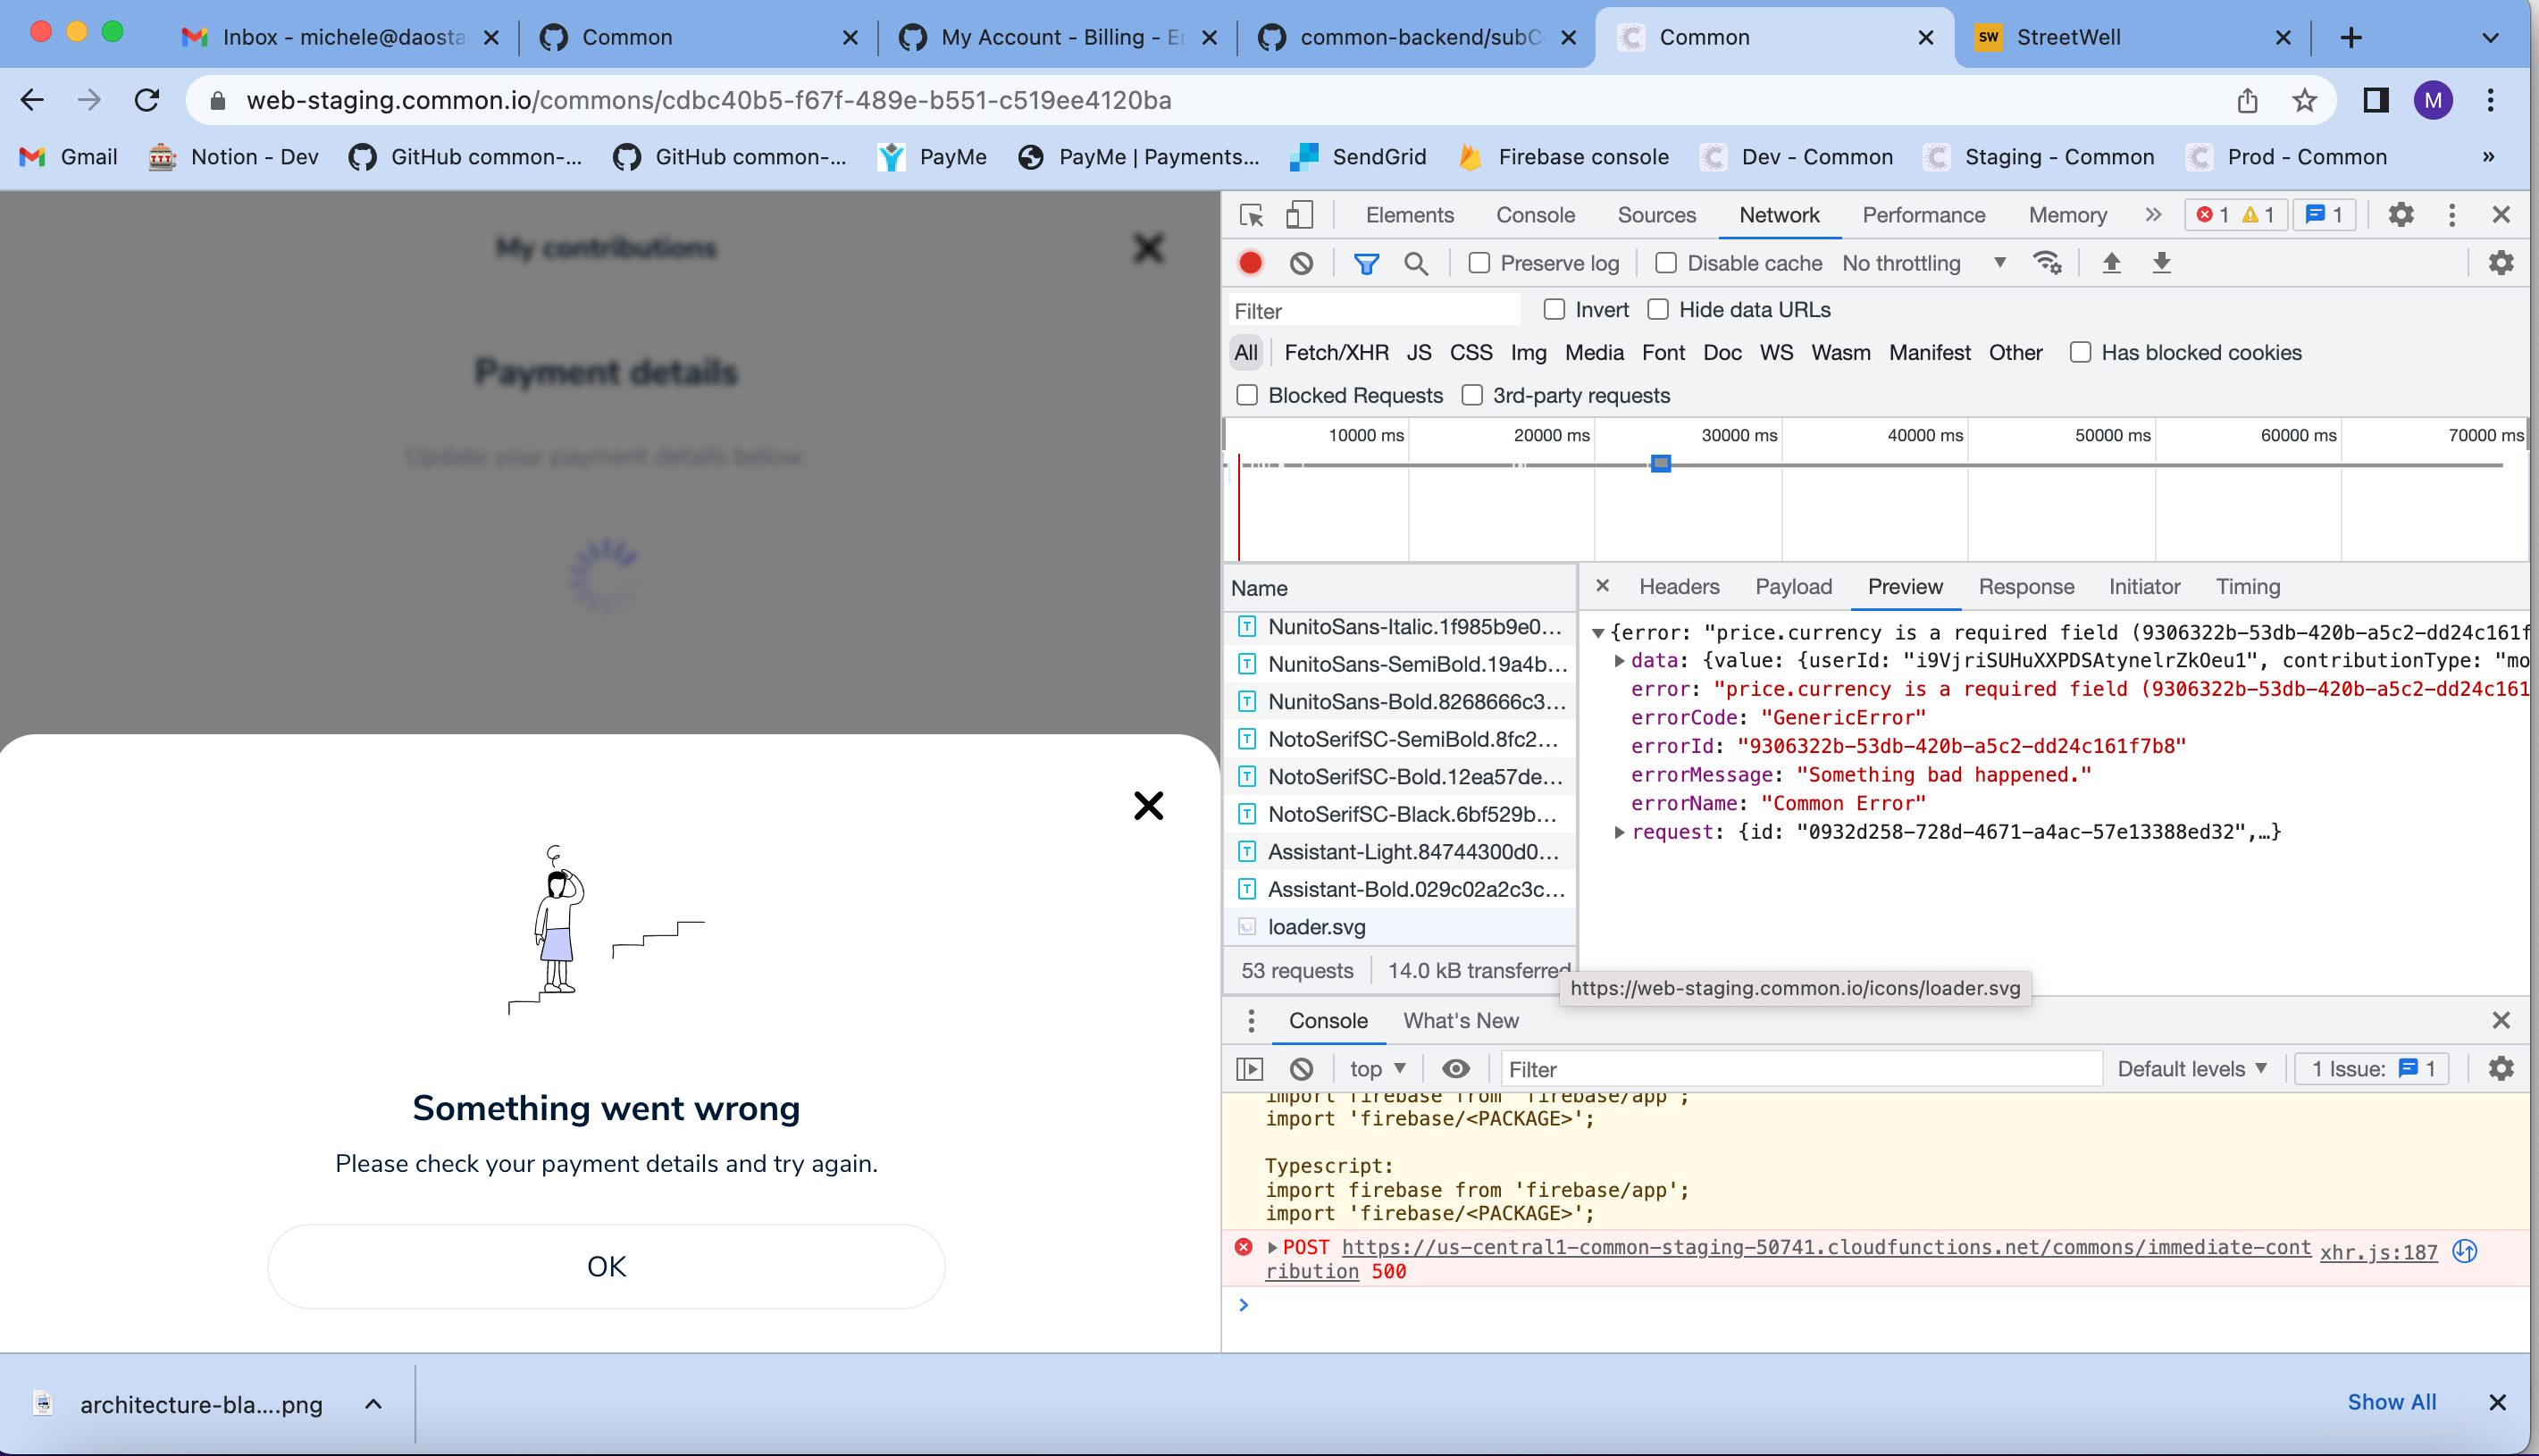Open Firebase console bookmark

tap(1564, 157)
